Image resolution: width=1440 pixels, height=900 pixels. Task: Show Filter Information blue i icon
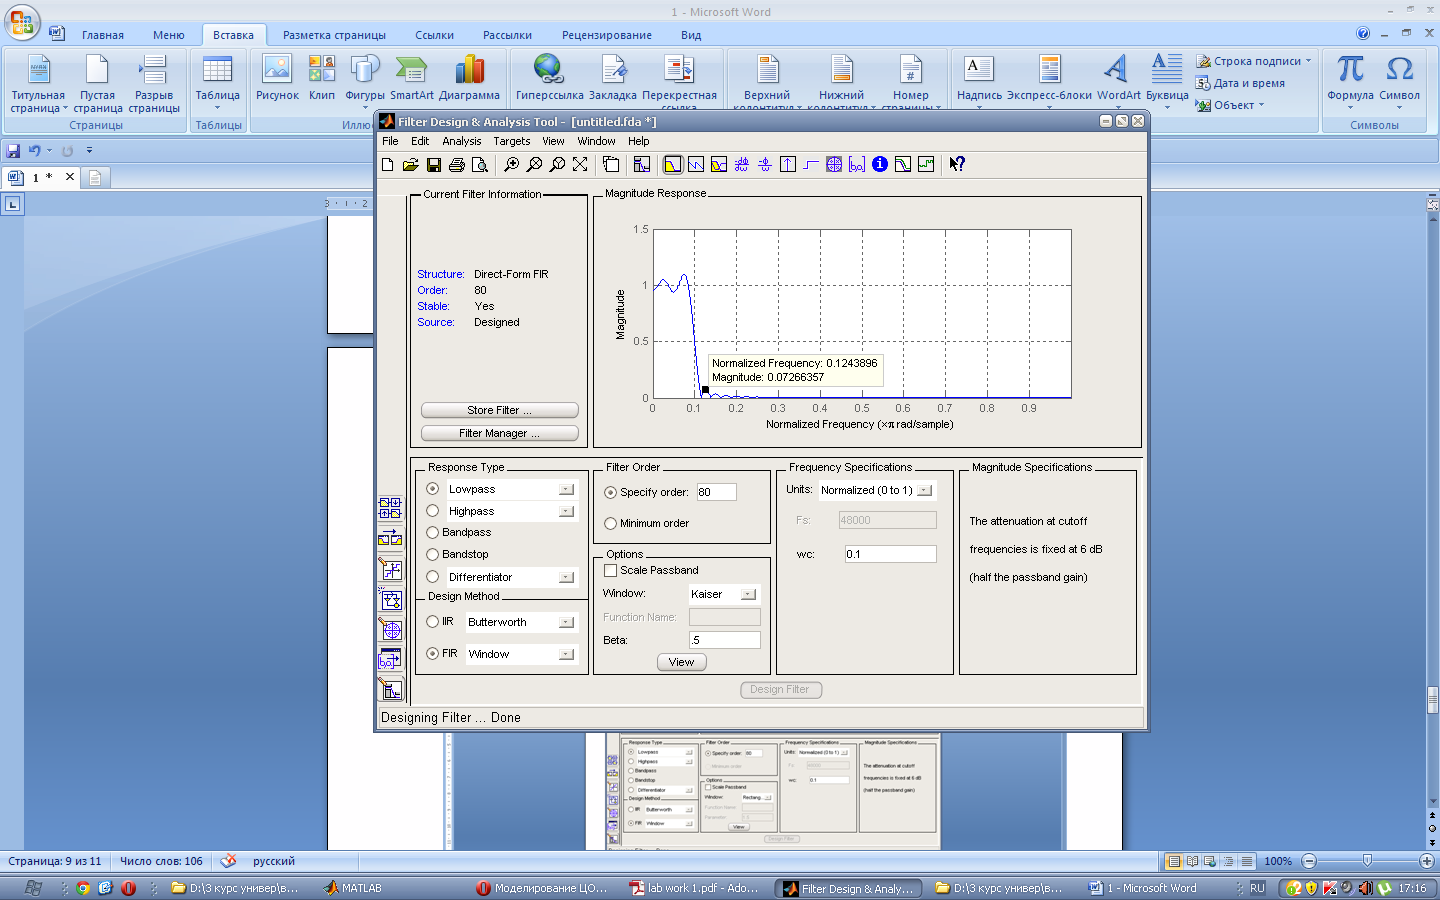pos(880,165)
